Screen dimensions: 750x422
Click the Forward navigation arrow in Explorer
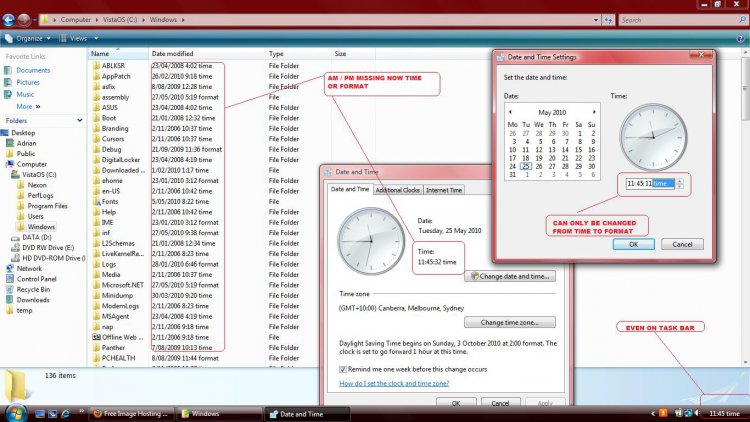click(x=23, y=20)
